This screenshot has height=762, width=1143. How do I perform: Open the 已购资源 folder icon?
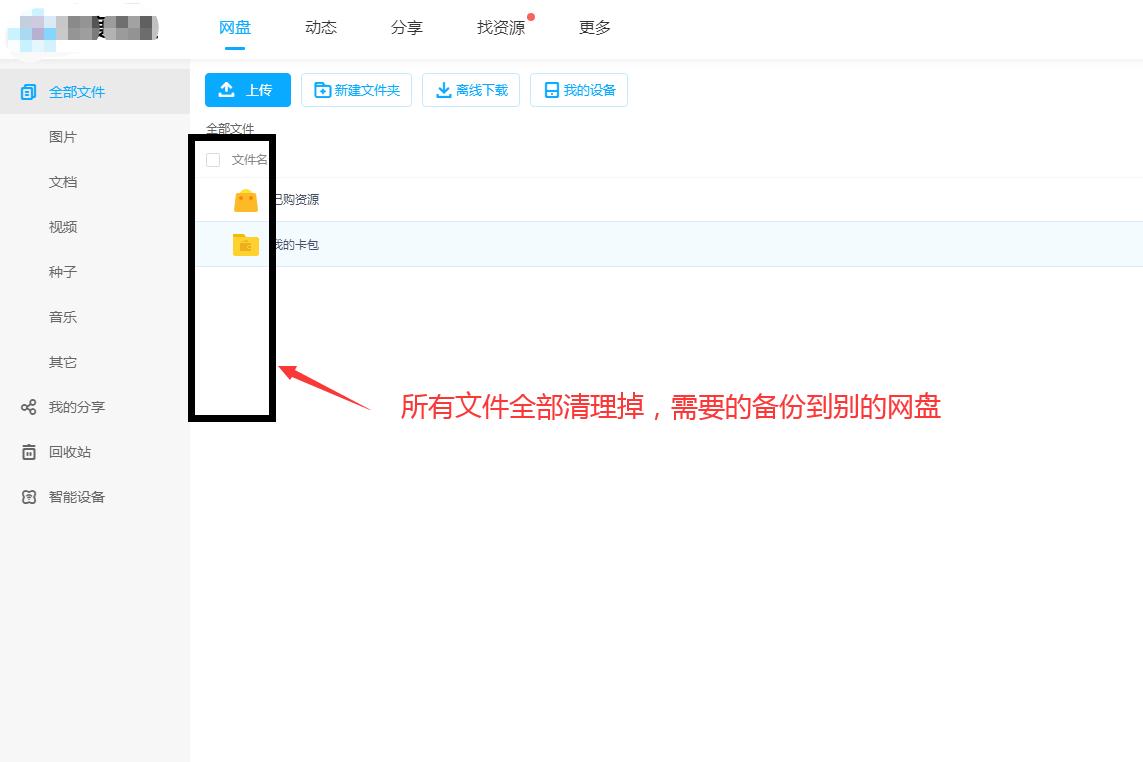pos(245,199)
